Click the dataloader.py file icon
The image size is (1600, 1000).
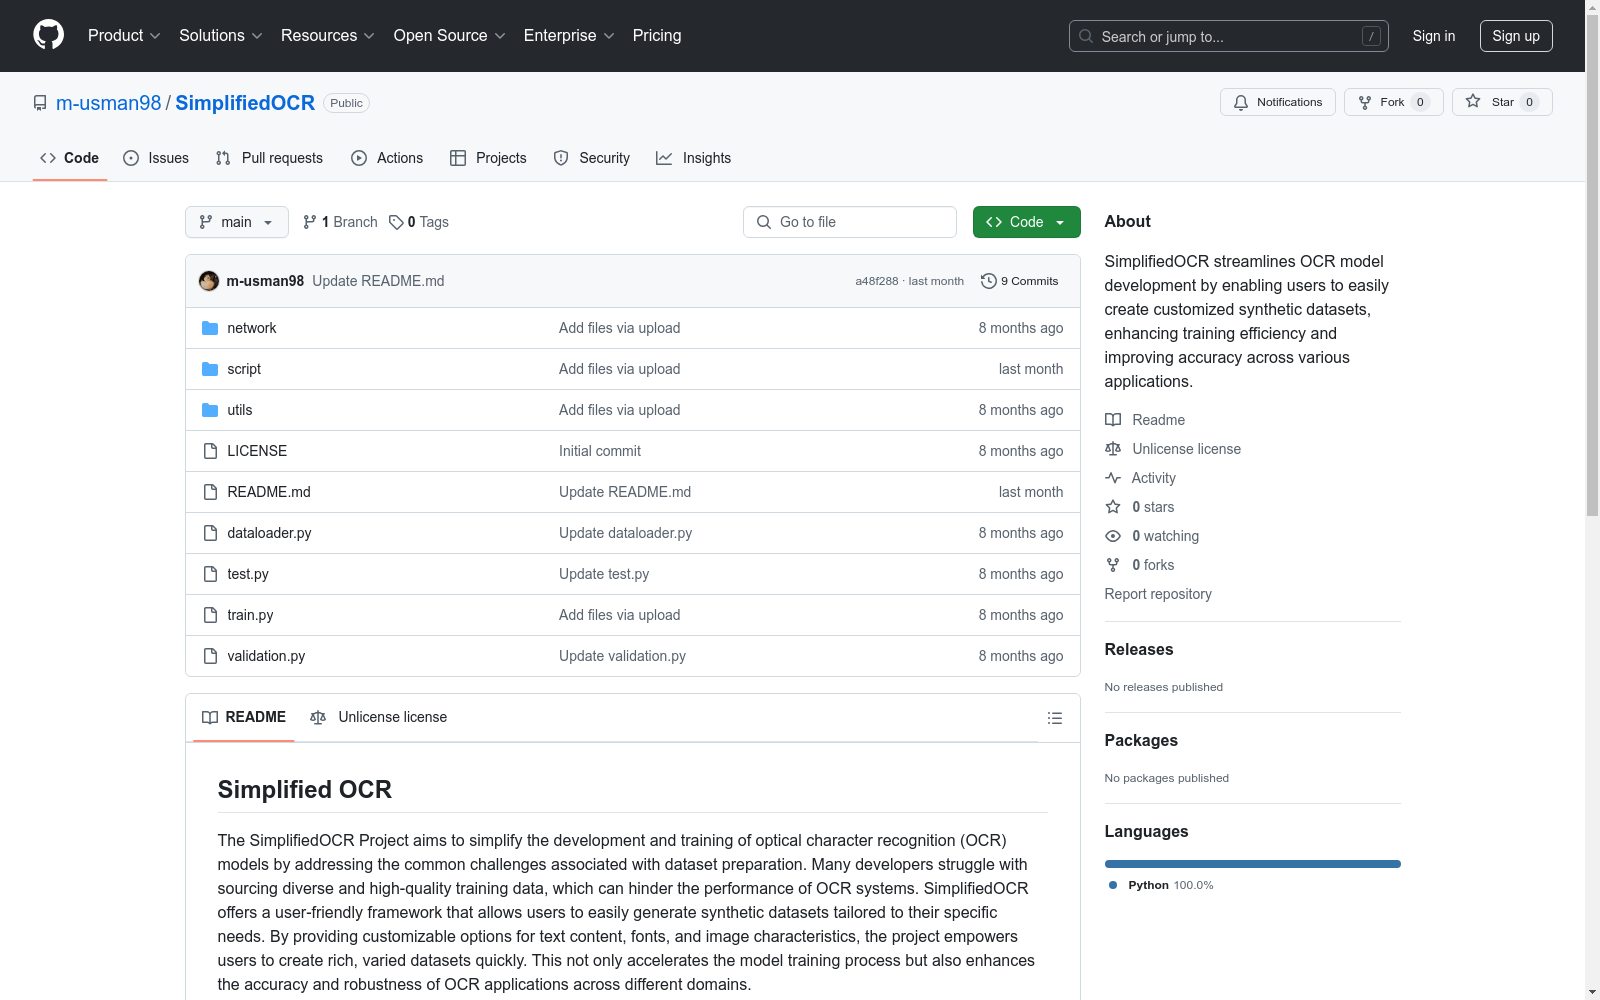click(210, 533)
